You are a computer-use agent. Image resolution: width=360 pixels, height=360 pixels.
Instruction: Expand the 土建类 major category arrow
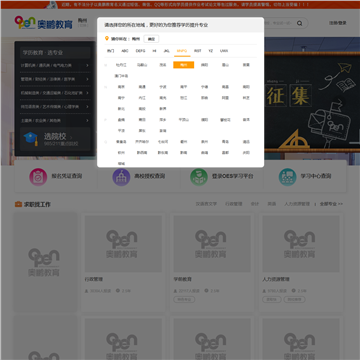pos(87,120)
